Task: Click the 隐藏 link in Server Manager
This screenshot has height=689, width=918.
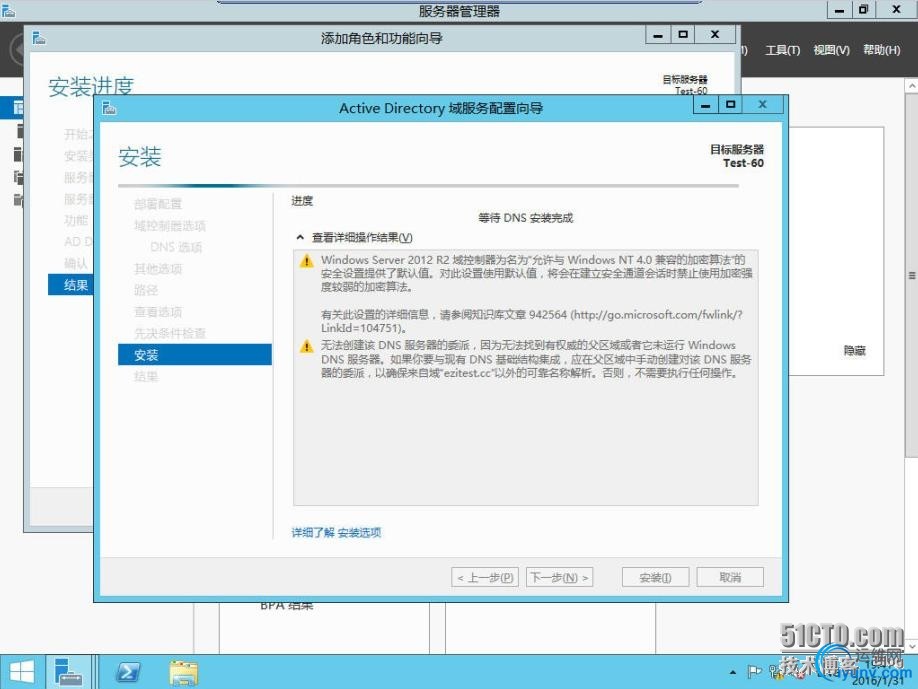Action: point(855,351)
